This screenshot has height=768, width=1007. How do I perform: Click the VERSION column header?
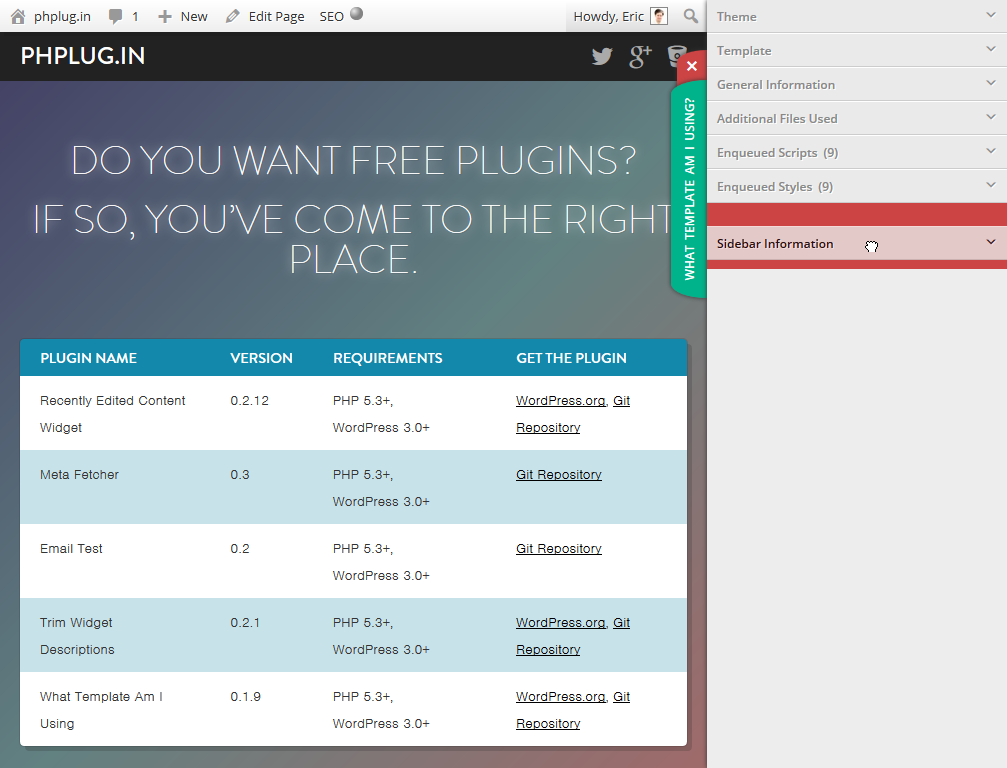(261, 358)
